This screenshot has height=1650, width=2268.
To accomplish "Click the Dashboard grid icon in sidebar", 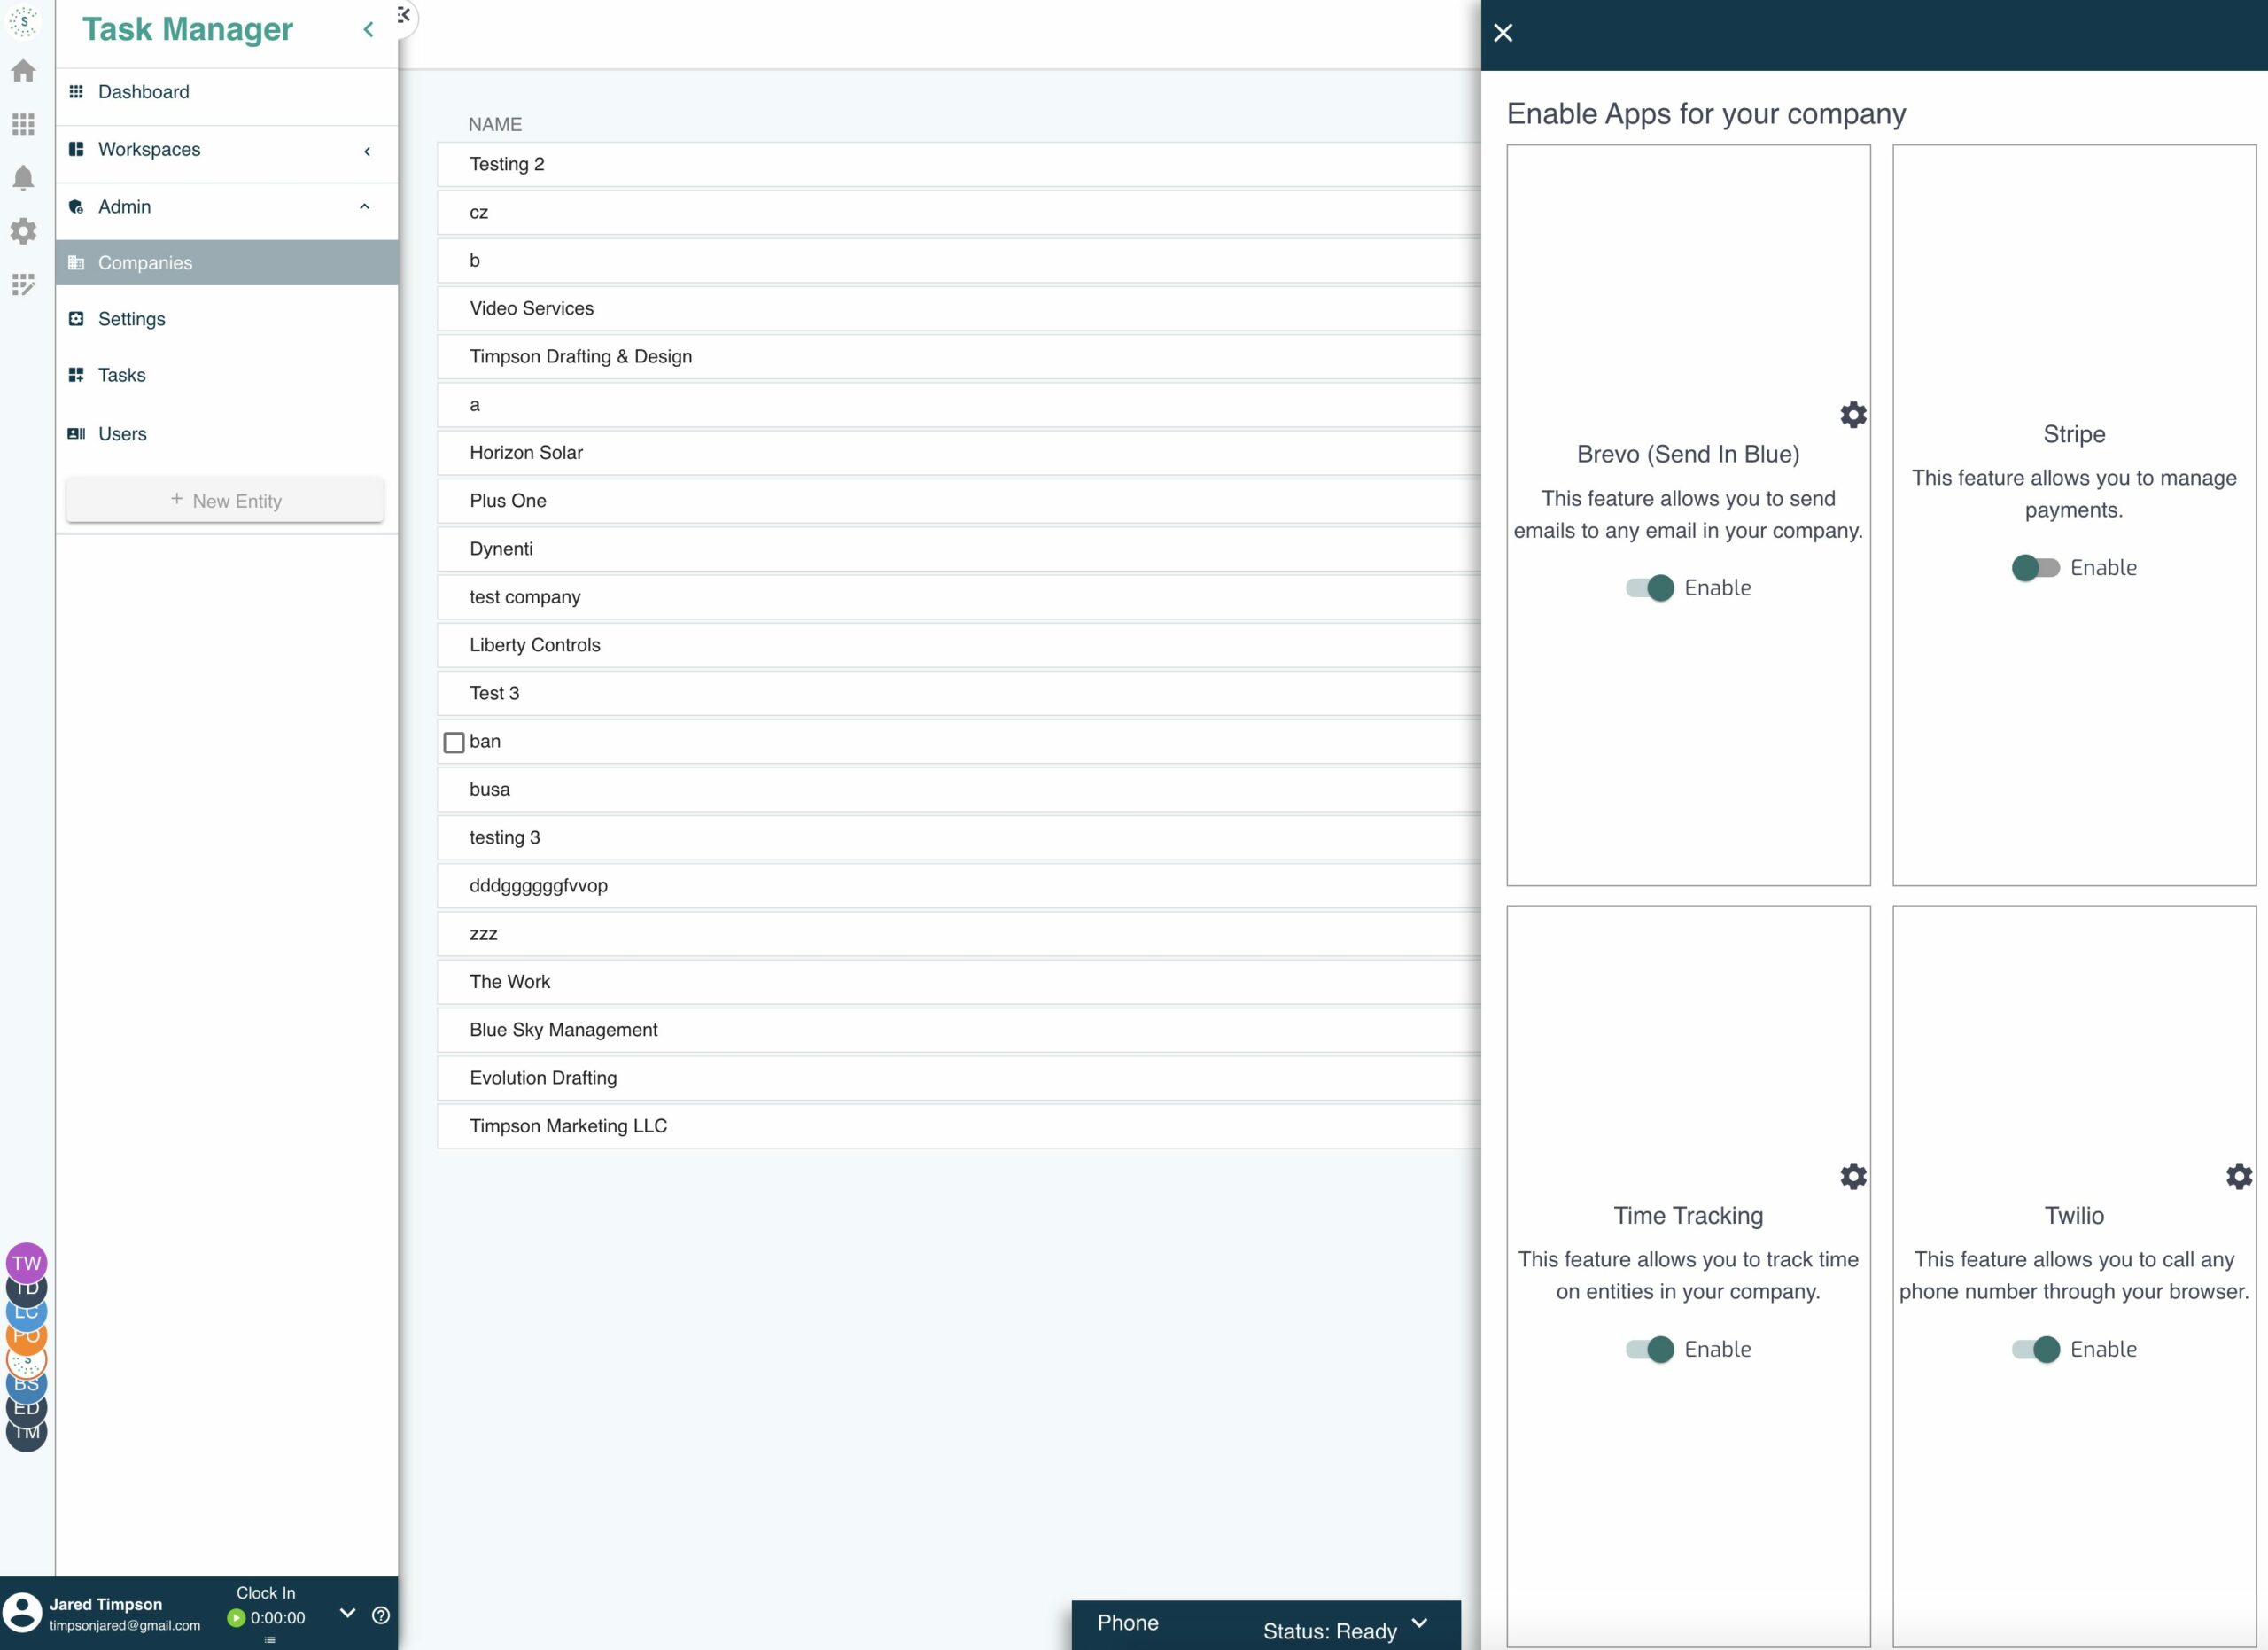I will click(x=76, y=92).
